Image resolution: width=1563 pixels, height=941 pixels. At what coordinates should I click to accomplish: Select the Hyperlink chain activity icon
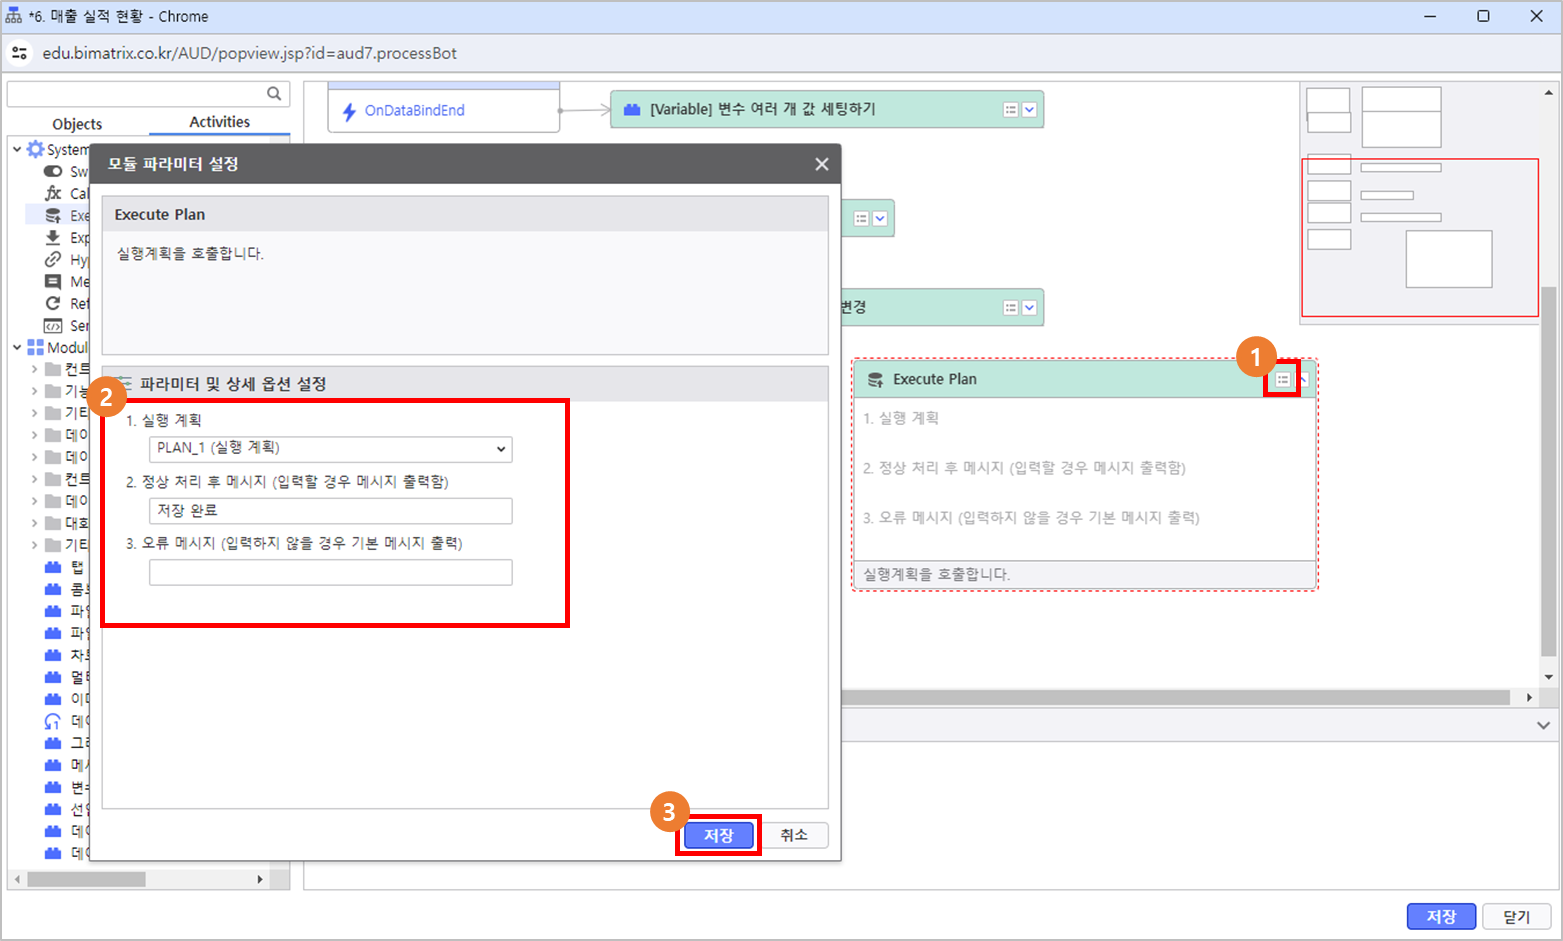point(53,259)
